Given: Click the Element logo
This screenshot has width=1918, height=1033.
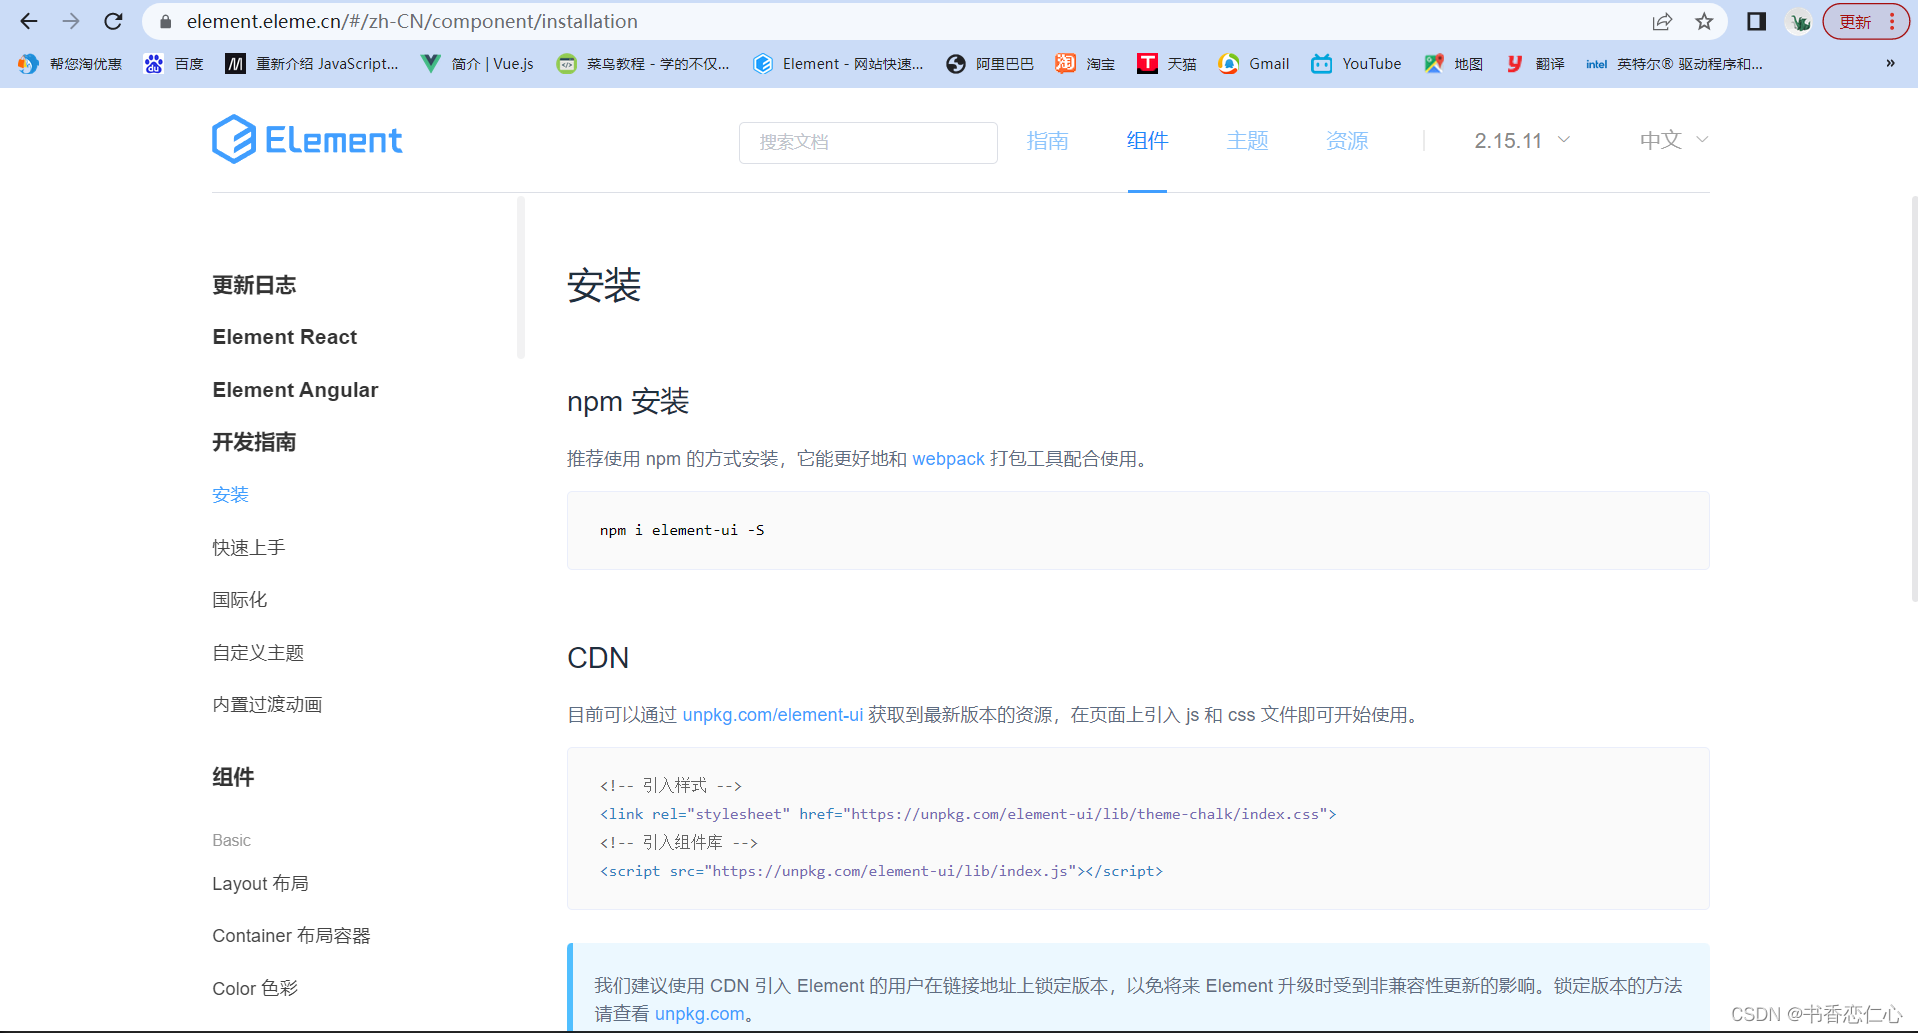Looking at the screenshot, I should 307,140.
